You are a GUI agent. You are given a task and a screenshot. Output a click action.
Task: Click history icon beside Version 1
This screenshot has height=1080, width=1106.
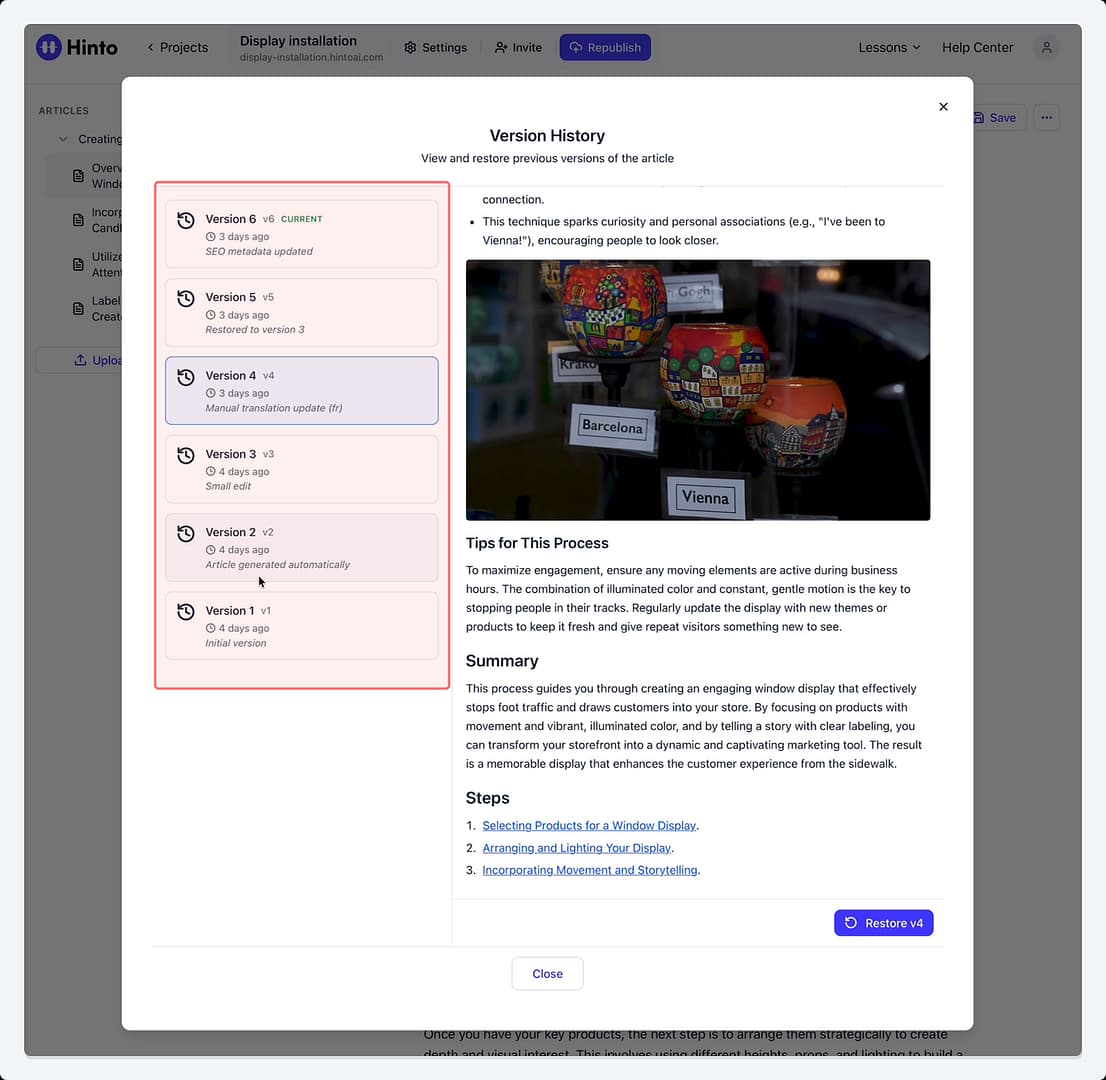(x=186, y=612)
